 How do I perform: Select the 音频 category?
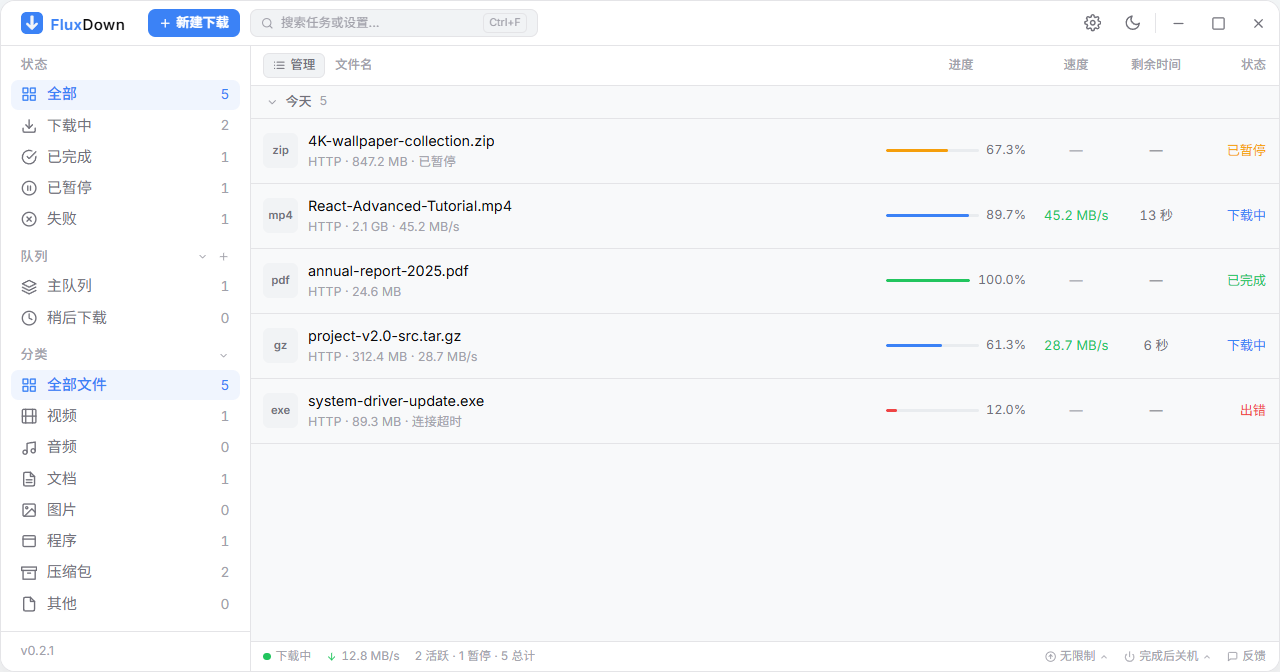tap(125, 447)
